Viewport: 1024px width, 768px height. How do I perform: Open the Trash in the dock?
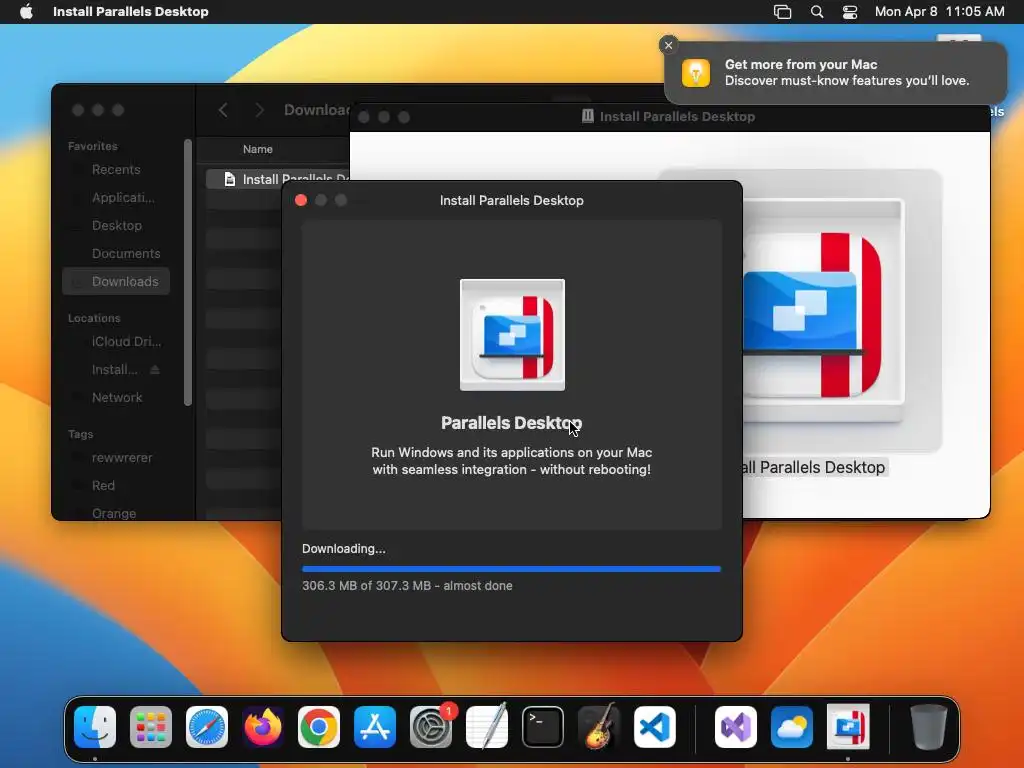[x=929, y=727]
